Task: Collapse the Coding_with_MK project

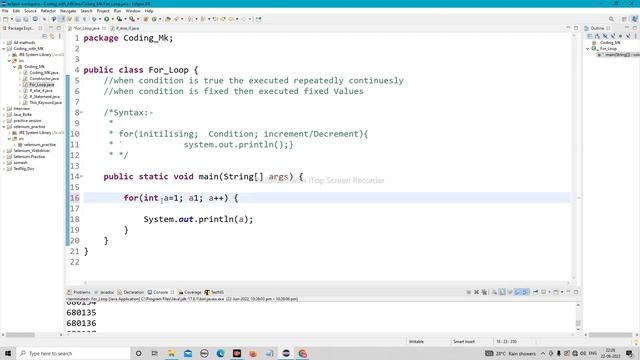Action: point(4,49)
